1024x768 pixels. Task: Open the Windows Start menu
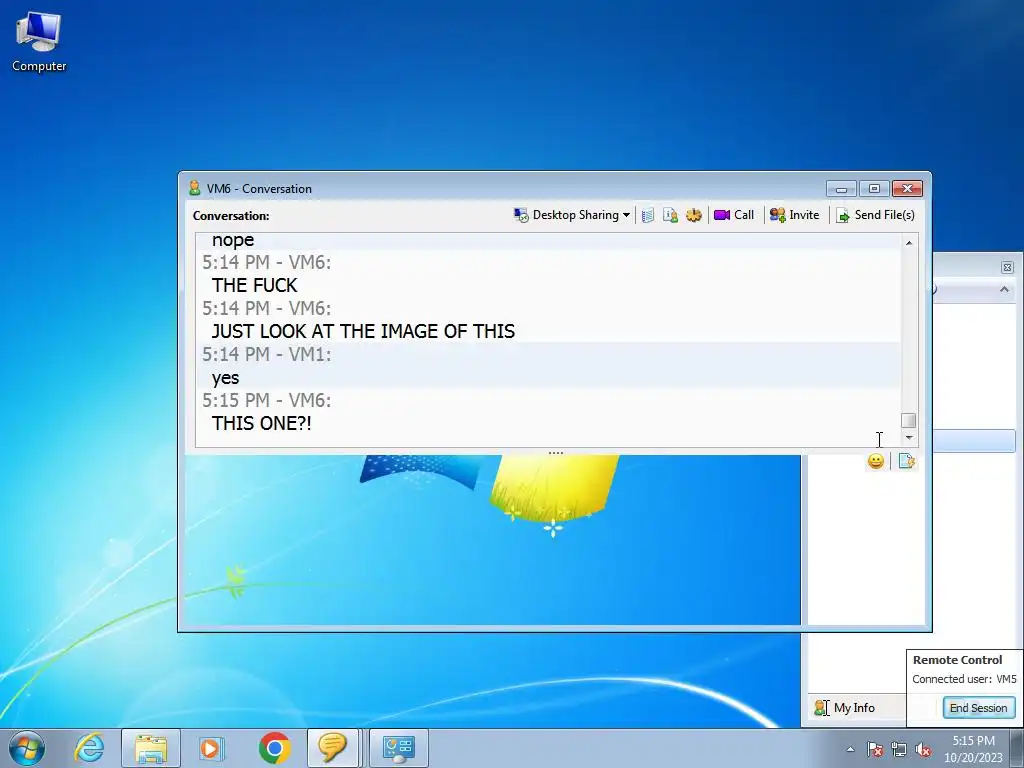pyautogui.click(x=27, y=748)
